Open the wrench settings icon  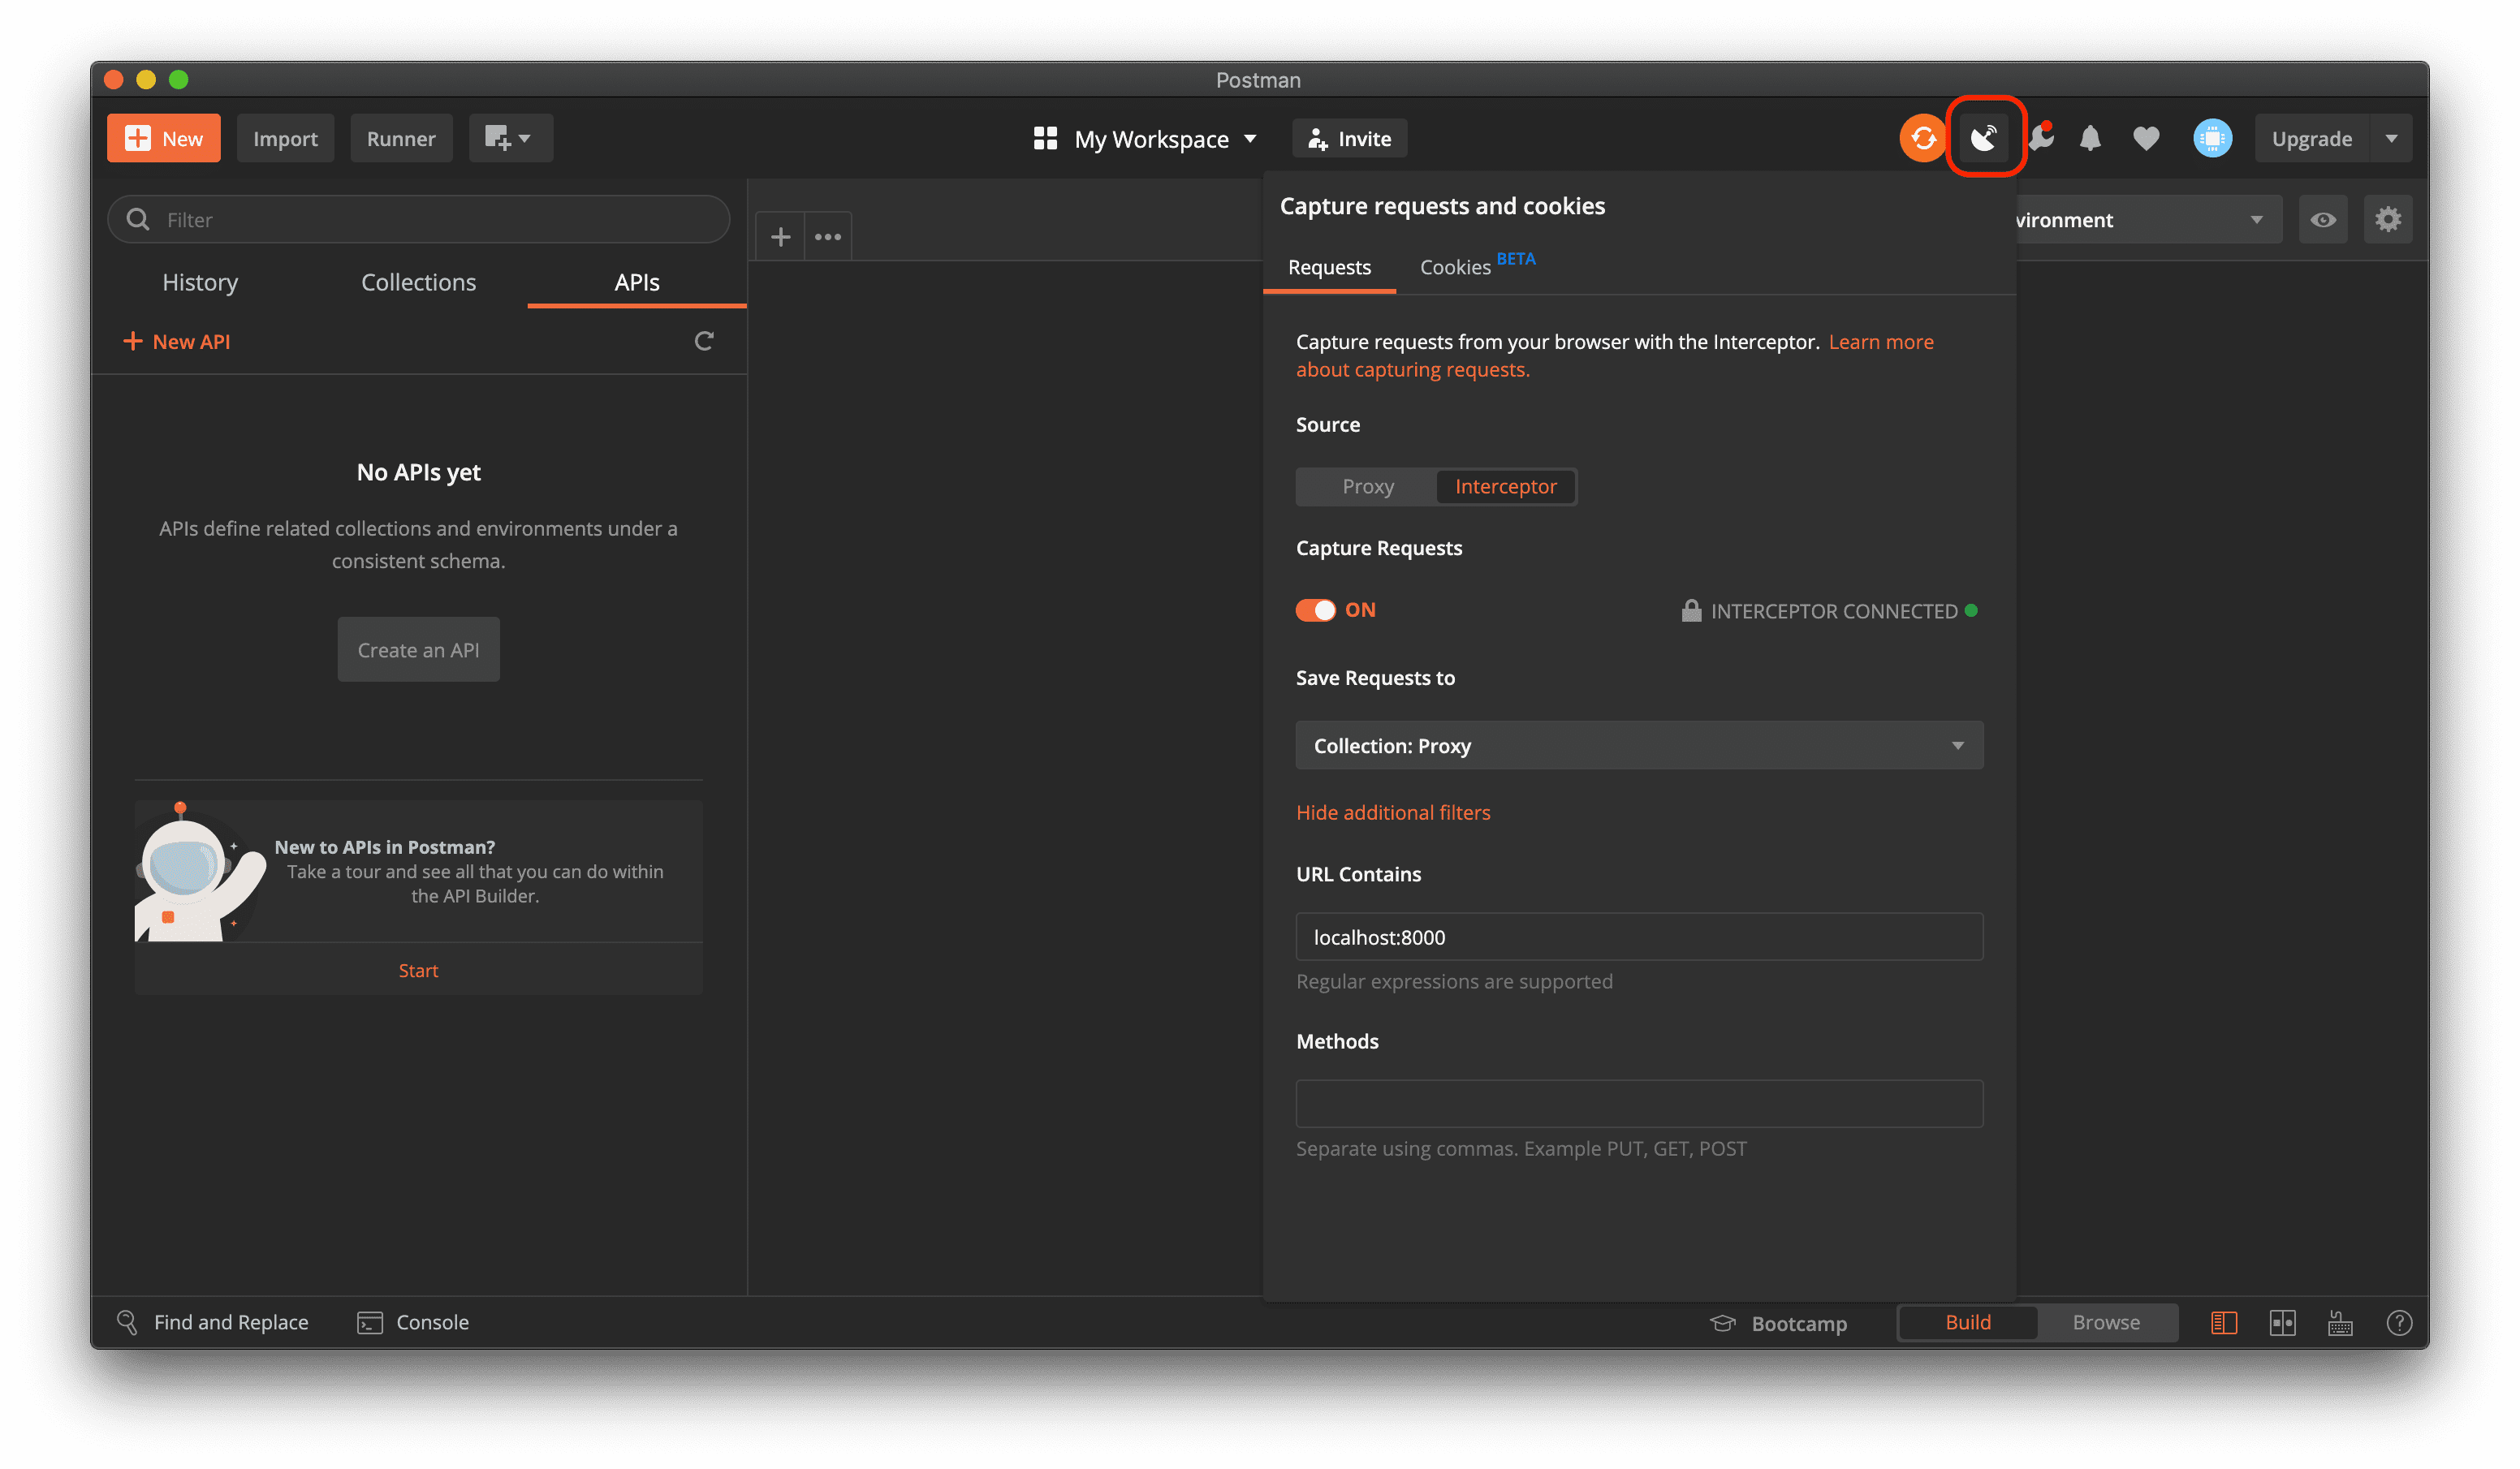[x=2041, y=138]
